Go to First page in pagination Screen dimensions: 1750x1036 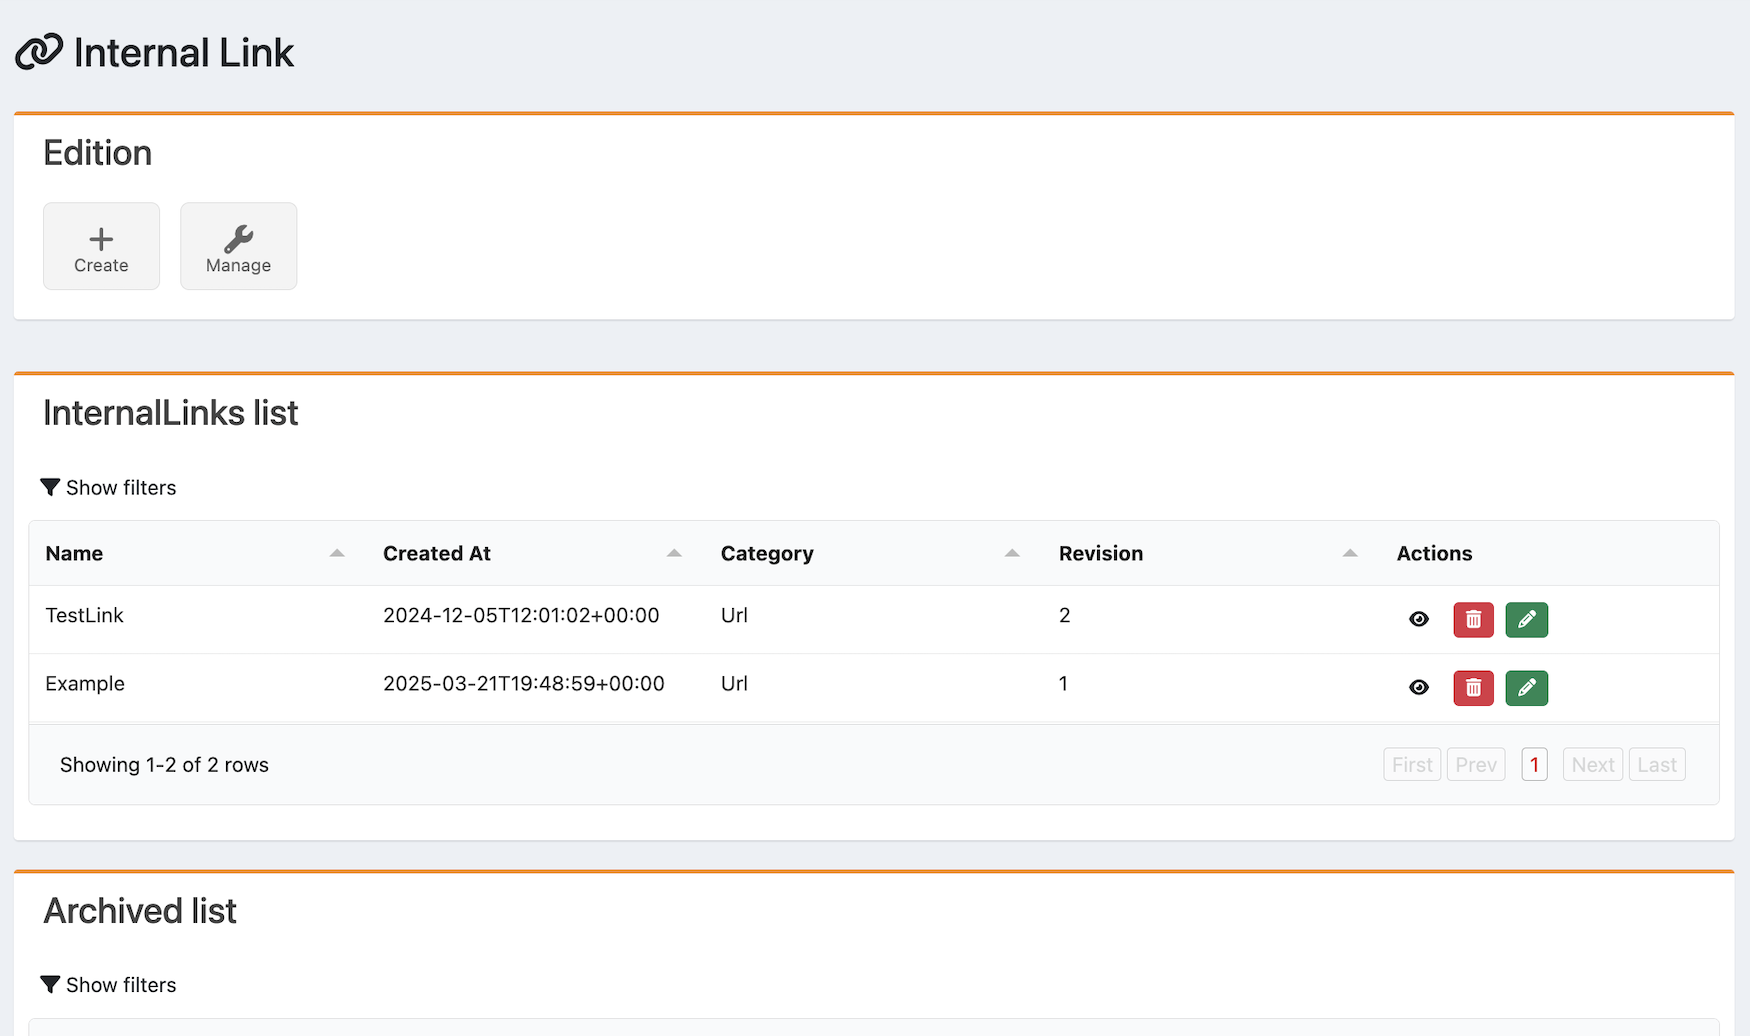tap(1412, 765)
